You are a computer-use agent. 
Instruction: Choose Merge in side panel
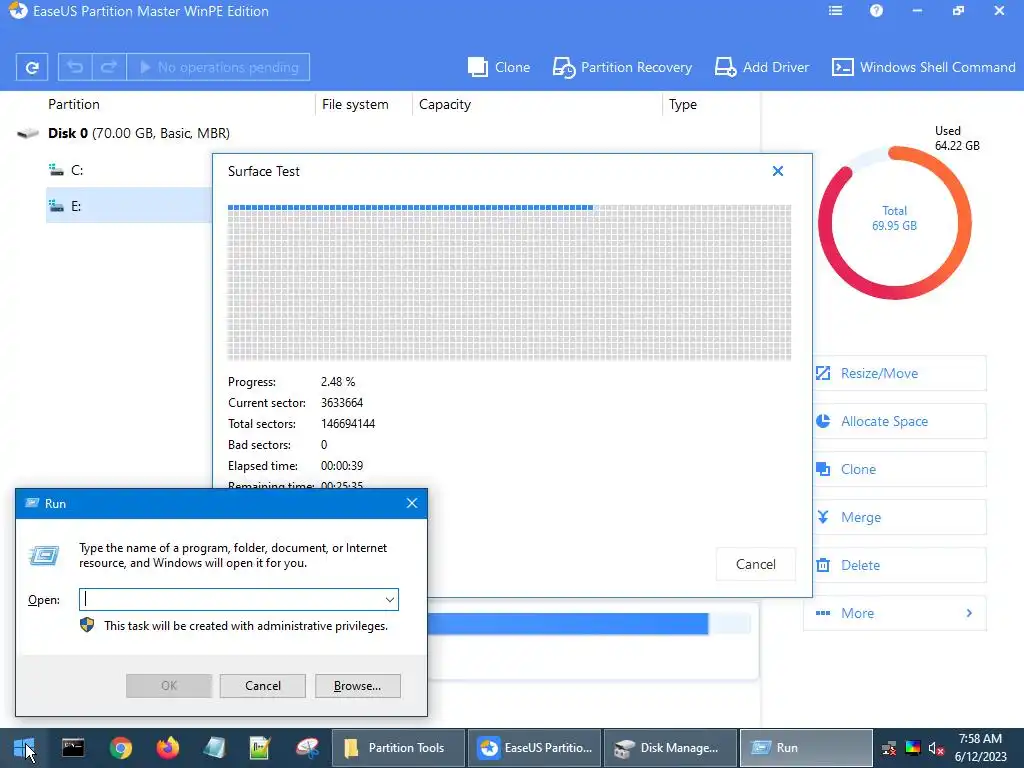point(899,517)
